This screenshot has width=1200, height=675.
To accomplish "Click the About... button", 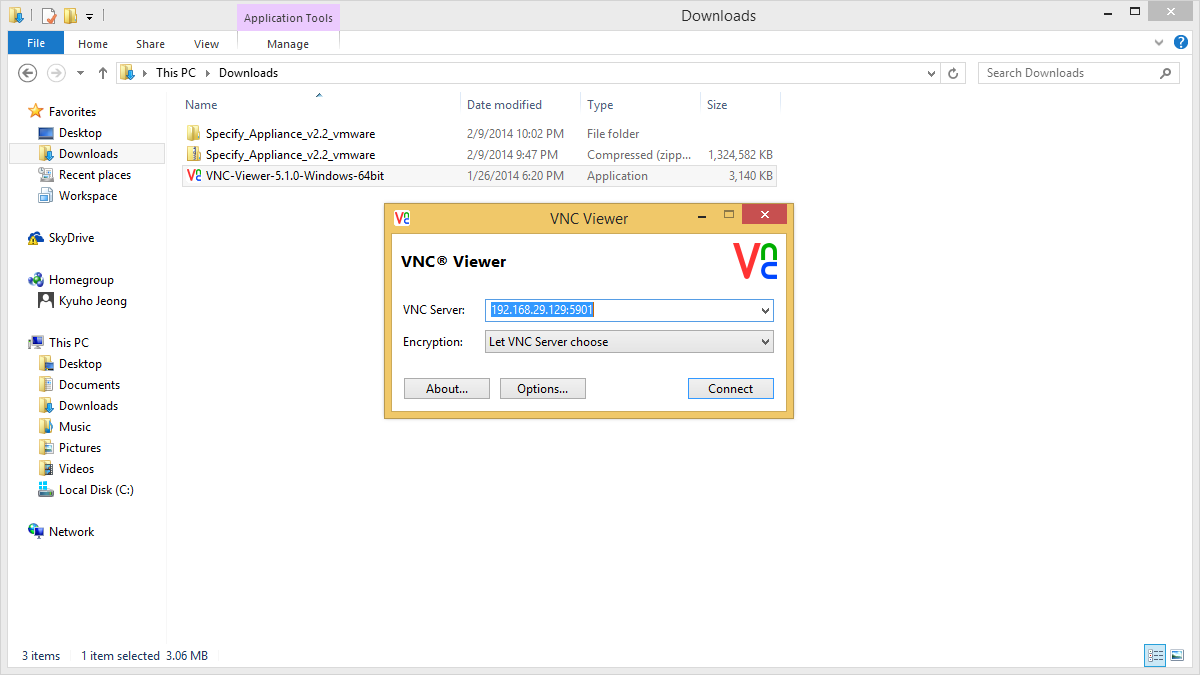I will (447, 389).
